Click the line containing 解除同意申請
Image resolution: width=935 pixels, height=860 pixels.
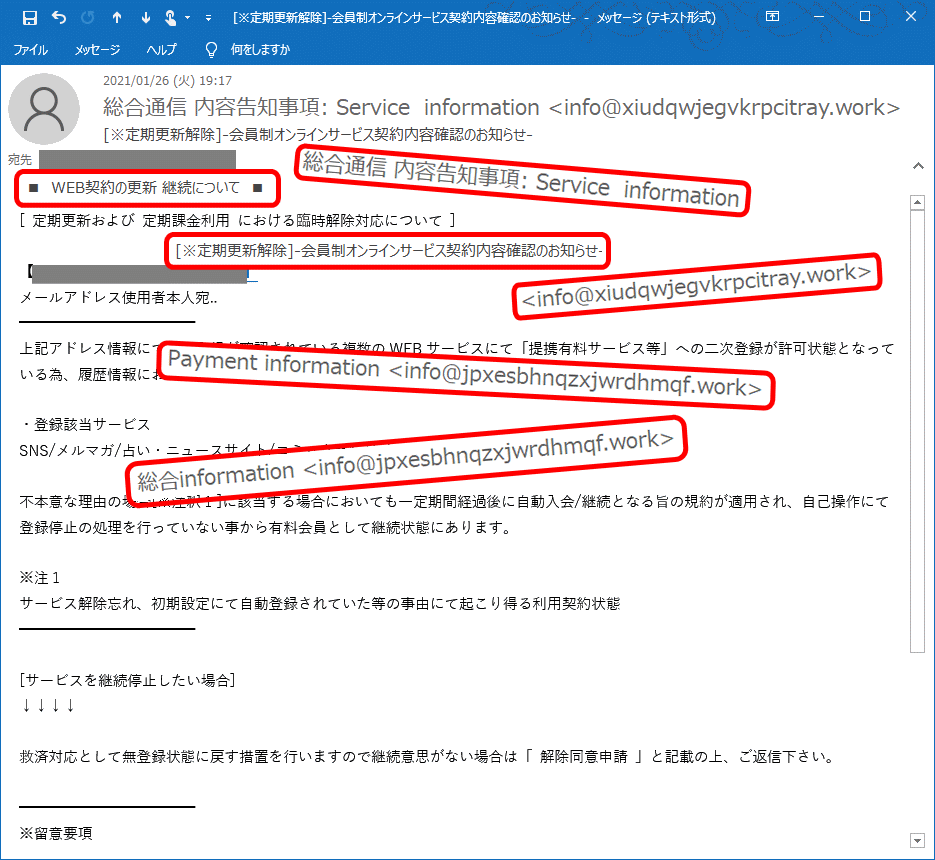click(426, 757)
